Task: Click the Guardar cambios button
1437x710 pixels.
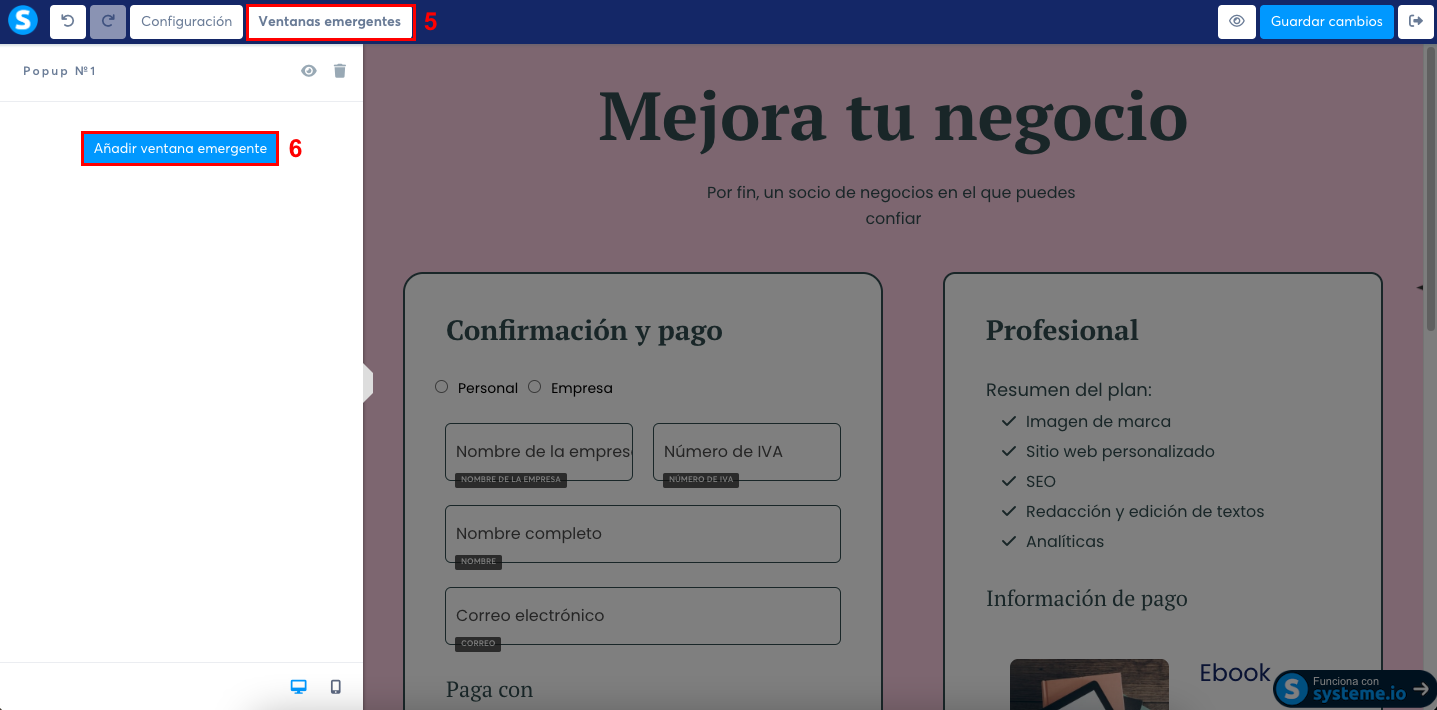Action: coord(1327,20)
